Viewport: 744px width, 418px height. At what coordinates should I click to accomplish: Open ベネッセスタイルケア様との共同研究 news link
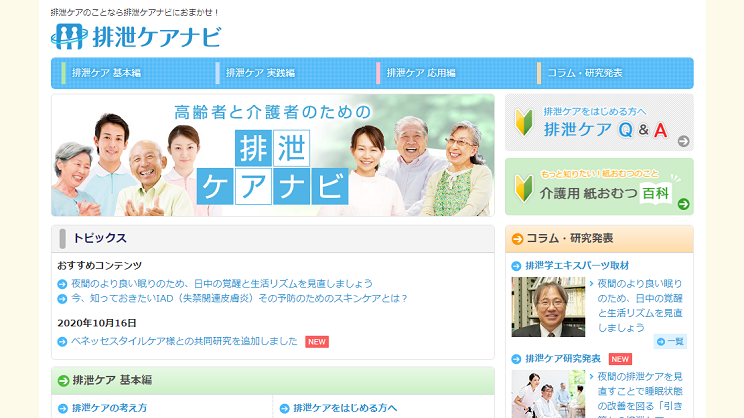point(184,341)
